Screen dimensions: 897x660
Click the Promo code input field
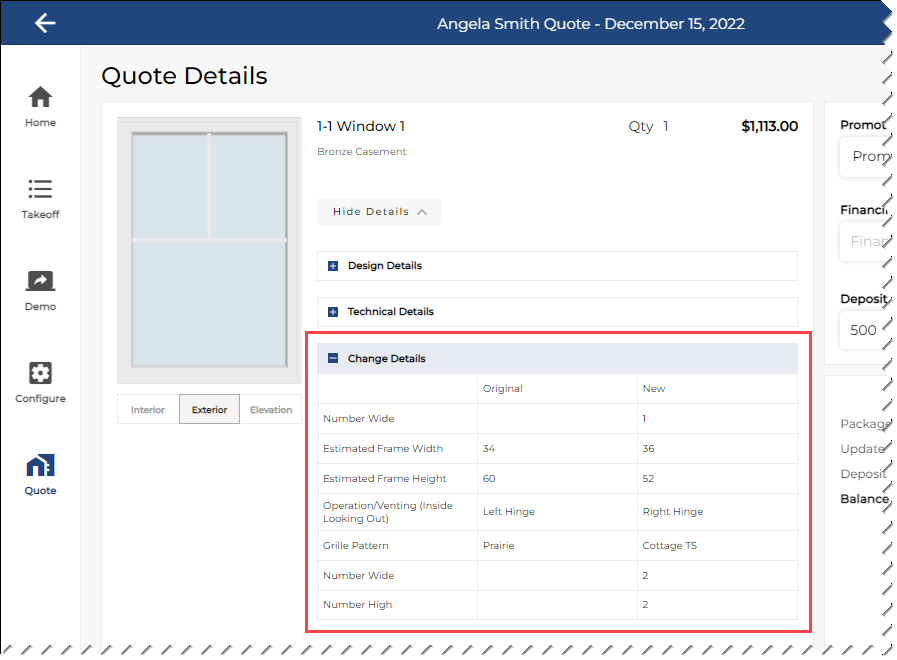tap(869, 157)
